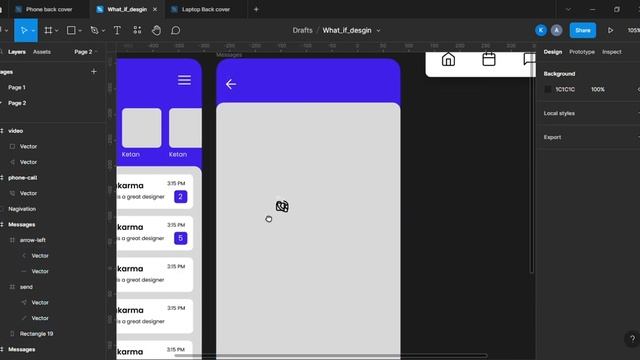
Task: Switch to the Assets panel tab
Action: [42, 52]
